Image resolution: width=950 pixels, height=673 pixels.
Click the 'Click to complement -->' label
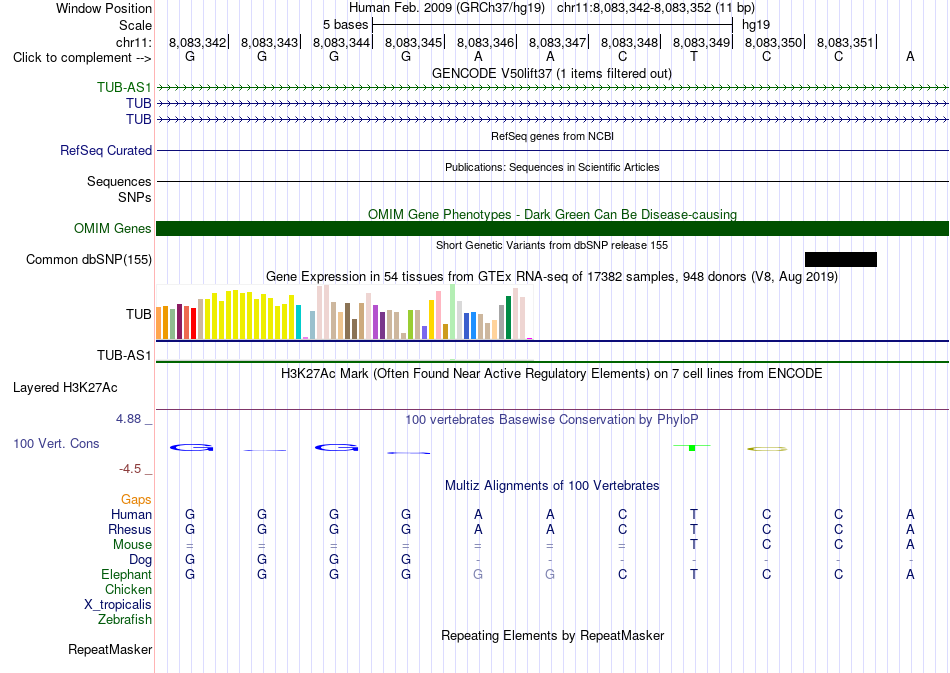[x=82, y=58]
